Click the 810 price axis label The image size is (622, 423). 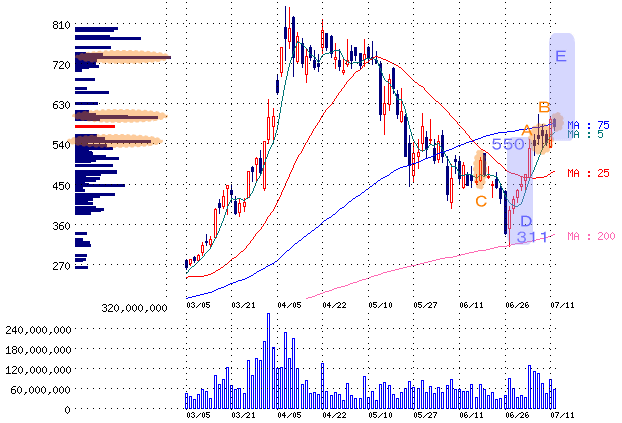click(x=61, y=25)
